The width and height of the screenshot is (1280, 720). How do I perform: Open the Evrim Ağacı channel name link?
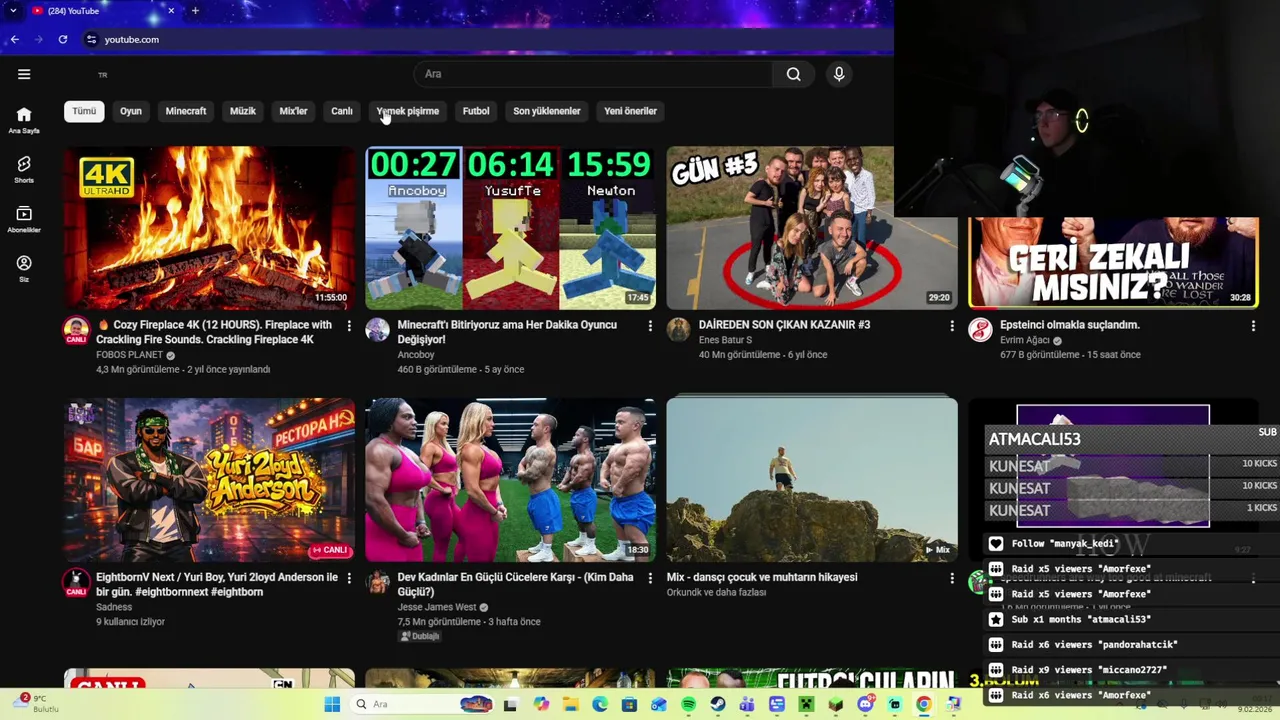click(1025, 340)
